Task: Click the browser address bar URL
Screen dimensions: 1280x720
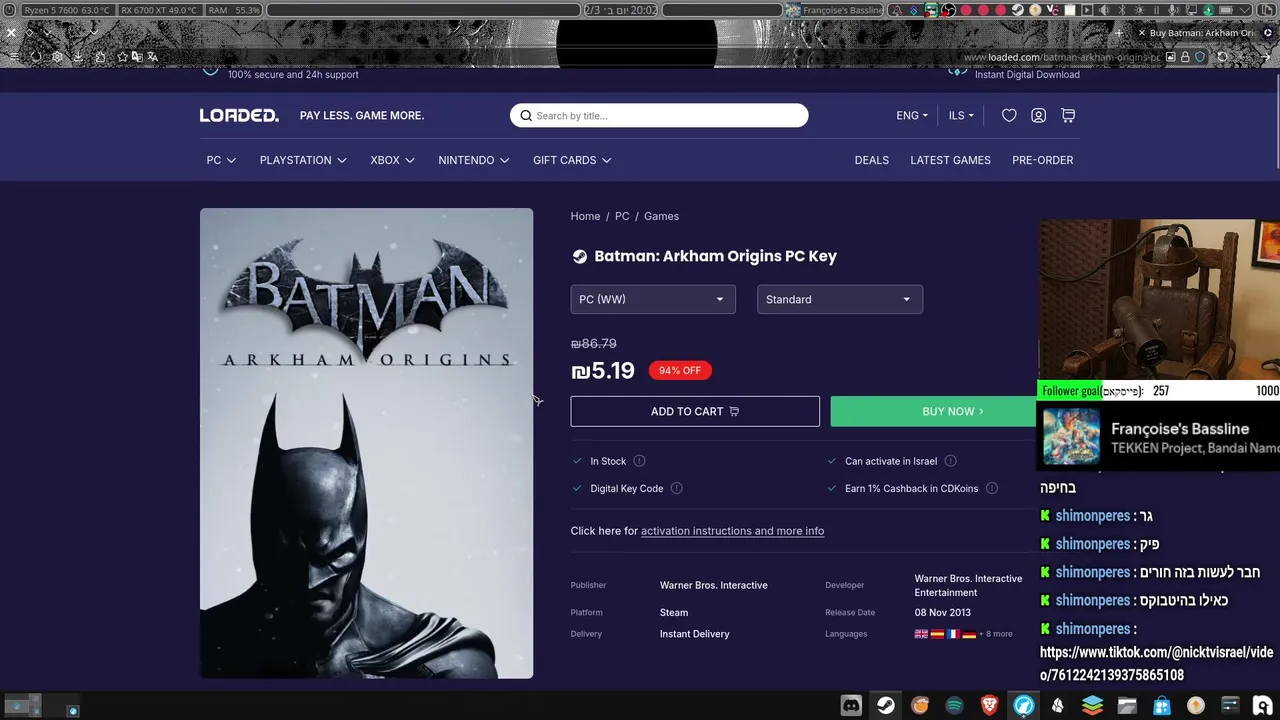Action: [1061, 57]
